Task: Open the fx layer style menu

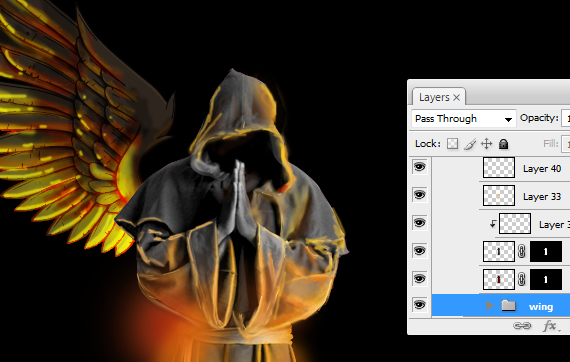Action: [x=550, y=326]
